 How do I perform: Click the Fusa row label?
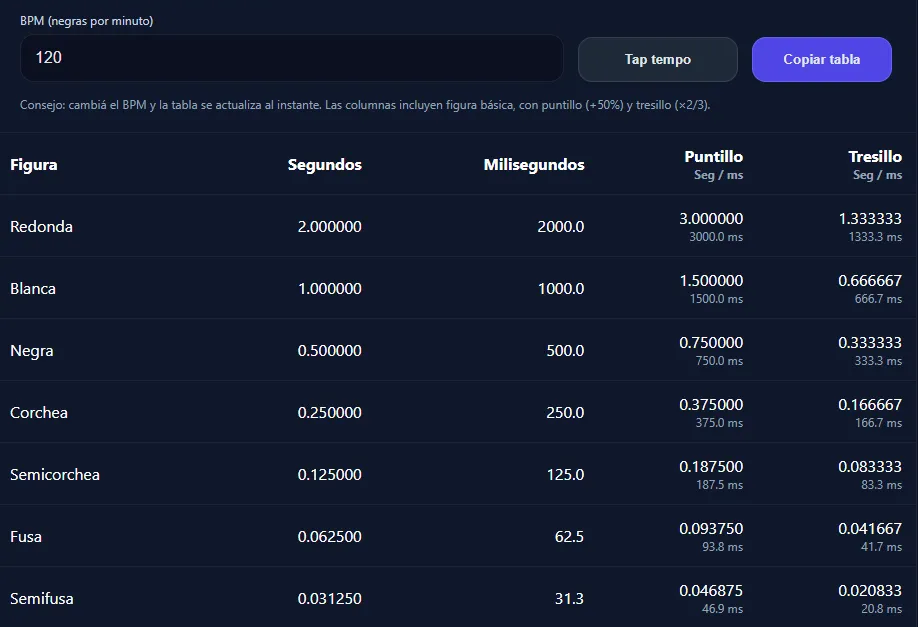click(x=26, y=537)
